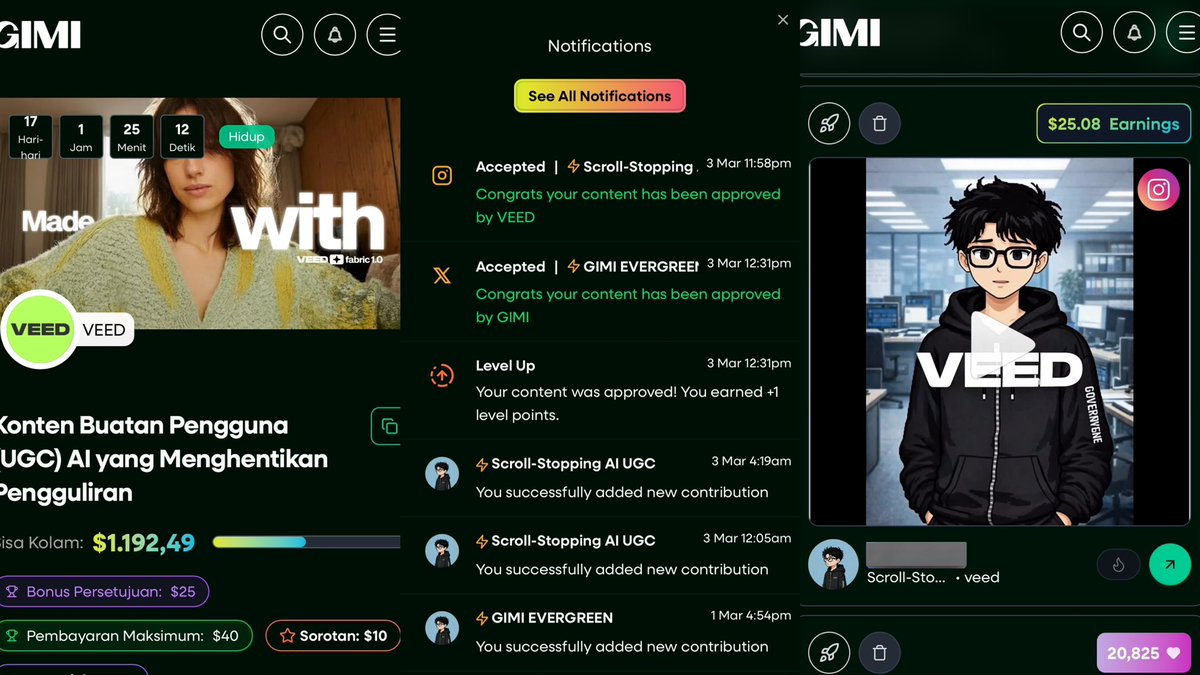Tap Instagram badge on the VEED hoodie video

click(1158, 190)
